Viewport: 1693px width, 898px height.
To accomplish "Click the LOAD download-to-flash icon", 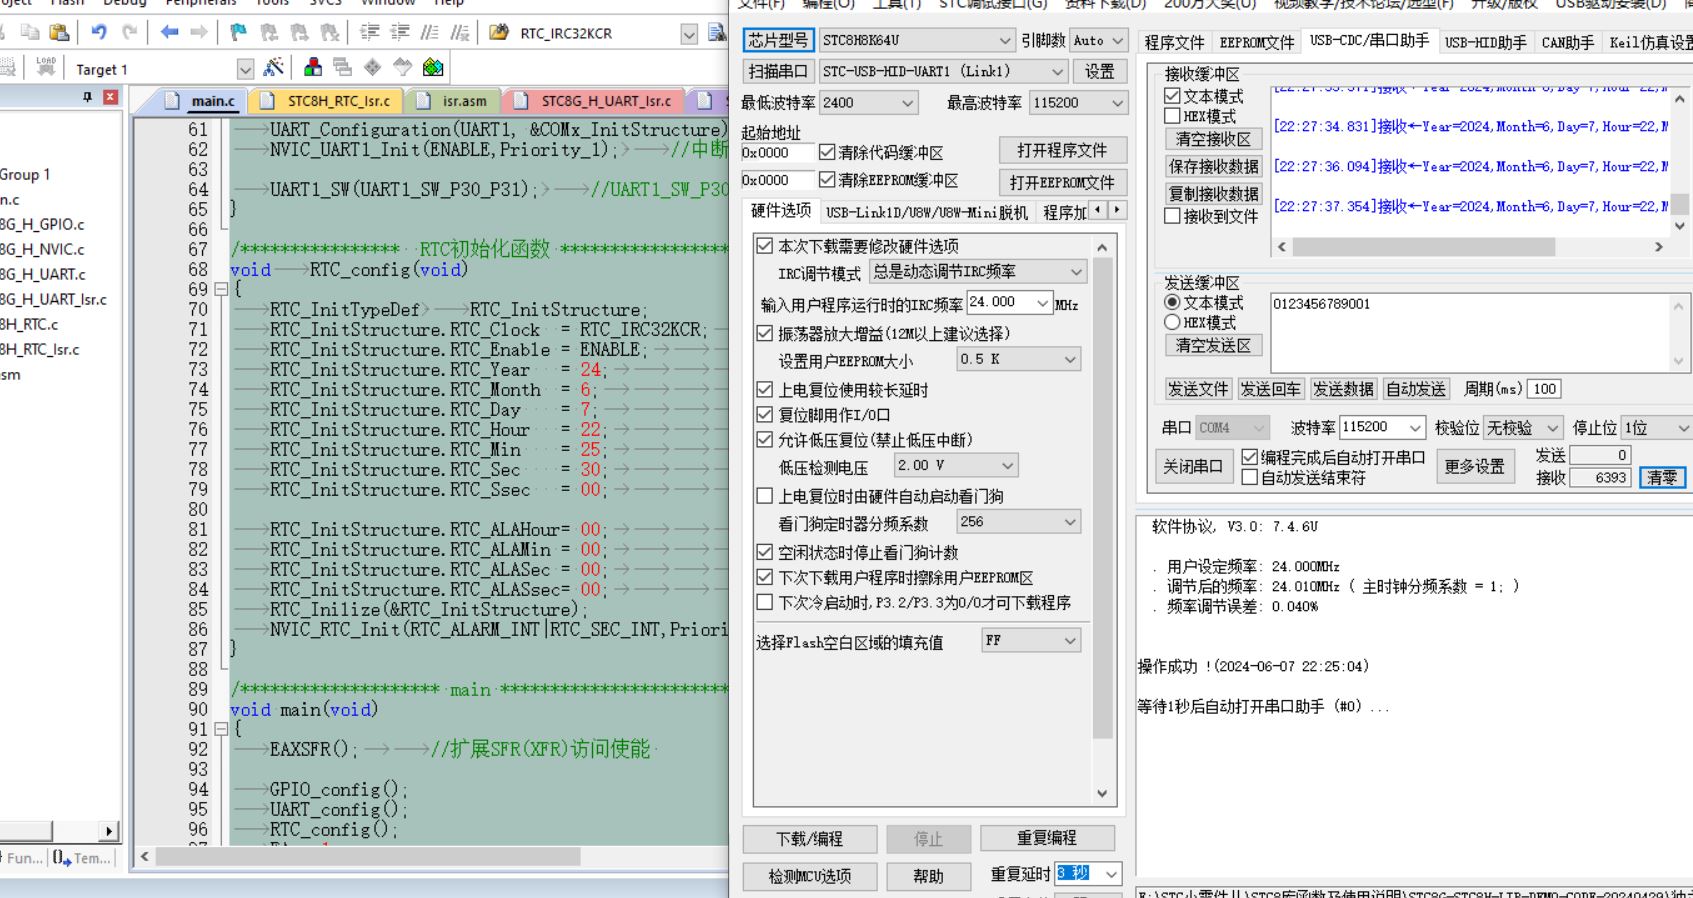I will (46, 67).
